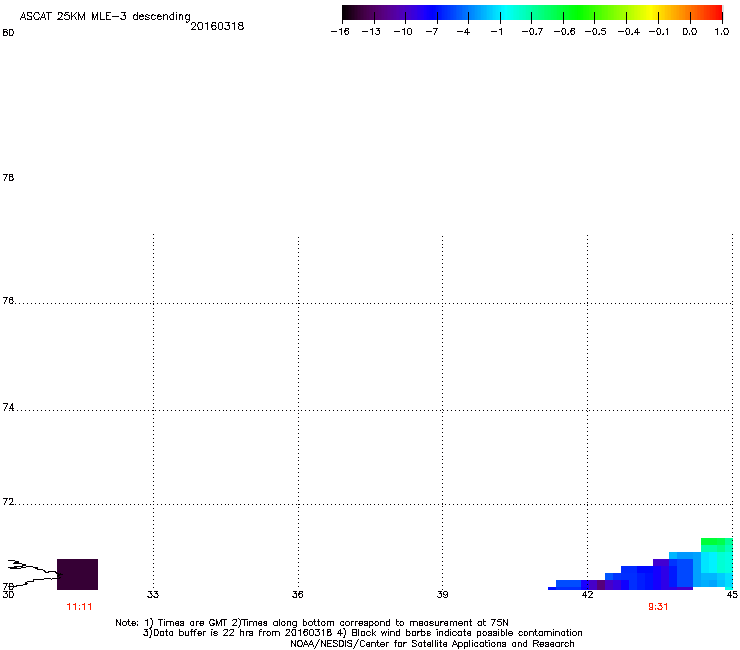Image resolution: width=740 pixels, height=650 pixels.
Task: Click the -0.1 color scale label
Action: (659, 32)
